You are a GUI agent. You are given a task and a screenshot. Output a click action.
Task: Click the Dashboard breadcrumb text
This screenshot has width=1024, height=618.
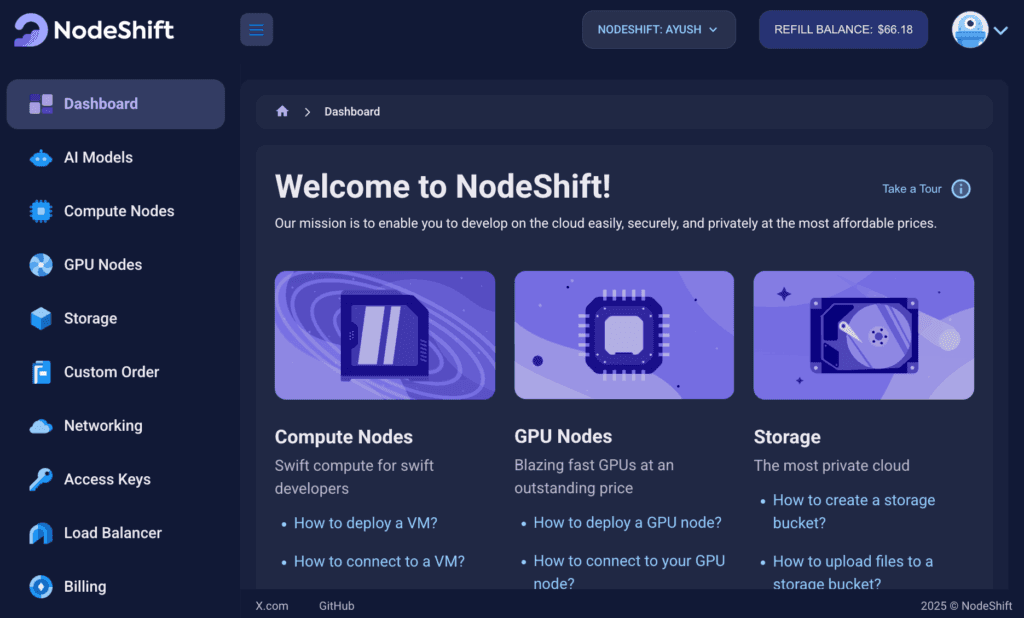tap(352, 112)
